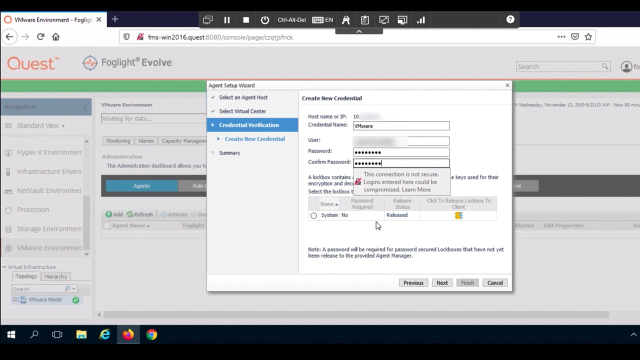Image resolution: width=640 pixels, height=360 pixels.
Task: Expand the VMware Model tree node
Action: 15,300
